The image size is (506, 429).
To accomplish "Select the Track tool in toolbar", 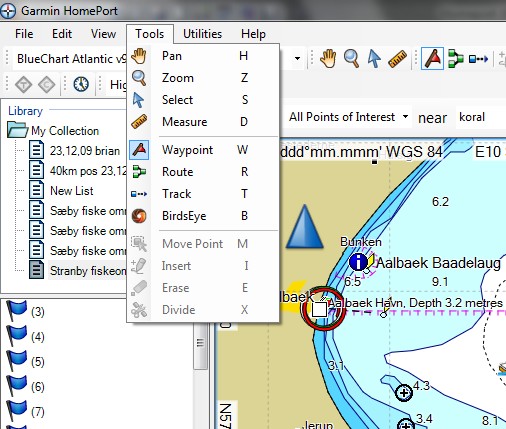I will click(x=478, y=59).
